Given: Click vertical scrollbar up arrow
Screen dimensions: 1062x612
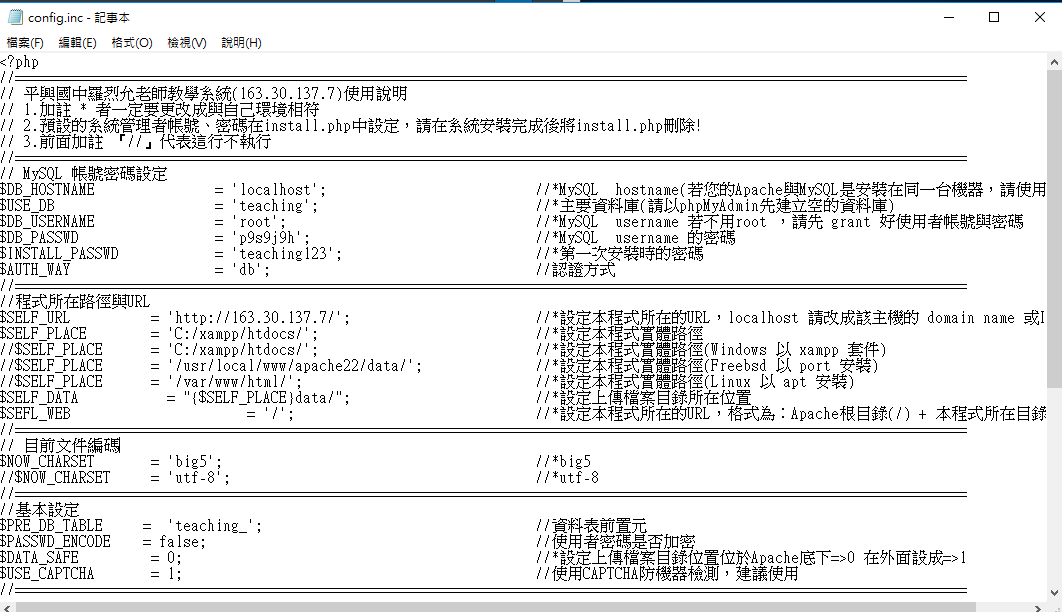Looking at the screenshot, I should [x=1054, y=62].
